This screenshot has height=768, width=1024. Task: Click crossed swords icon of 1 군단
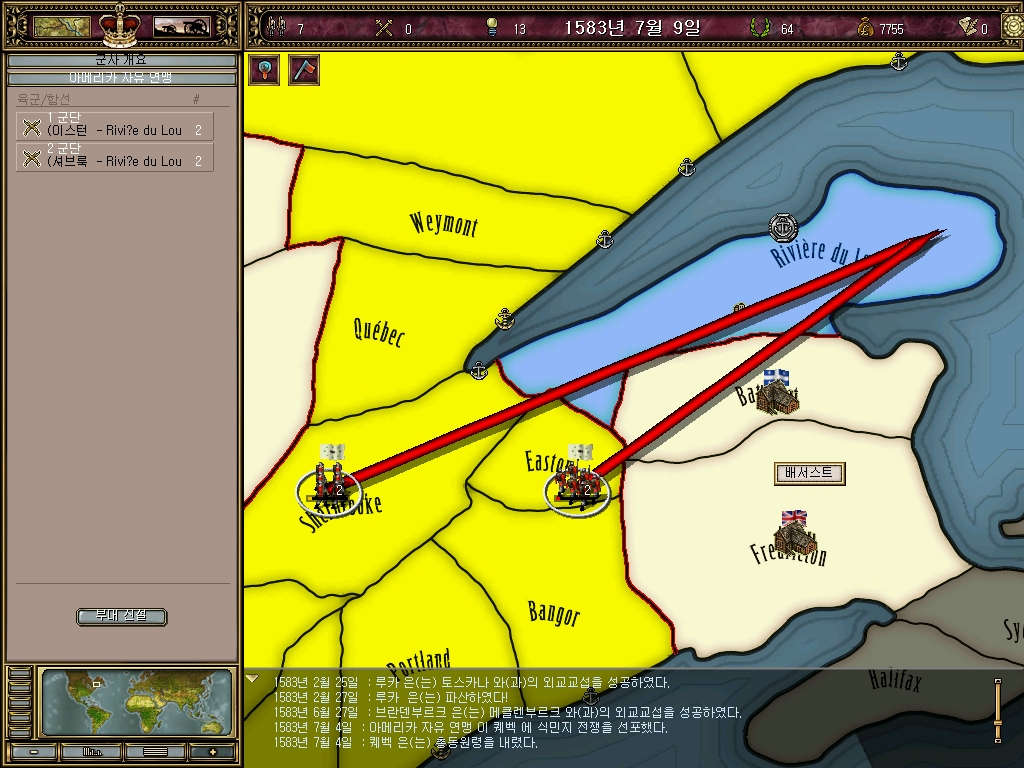[31, 127]
